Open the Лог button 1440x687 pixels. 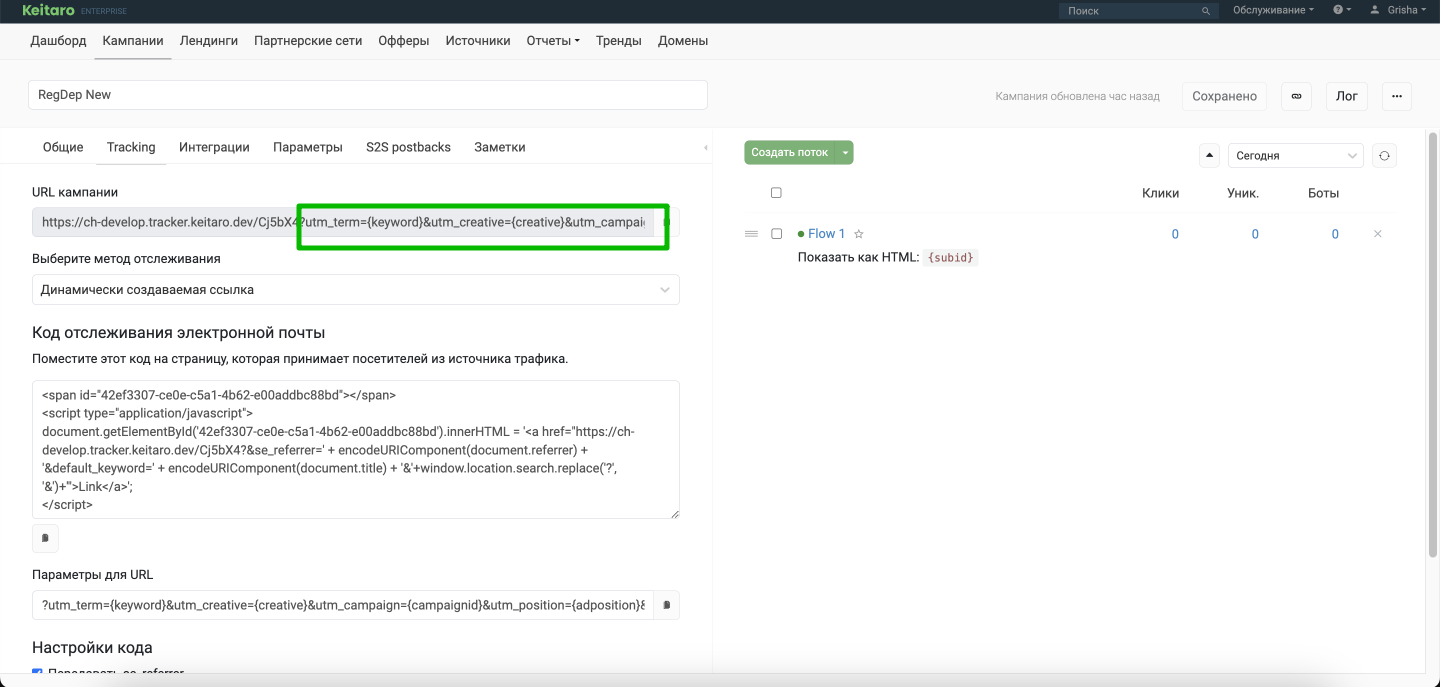(1347, 96)
